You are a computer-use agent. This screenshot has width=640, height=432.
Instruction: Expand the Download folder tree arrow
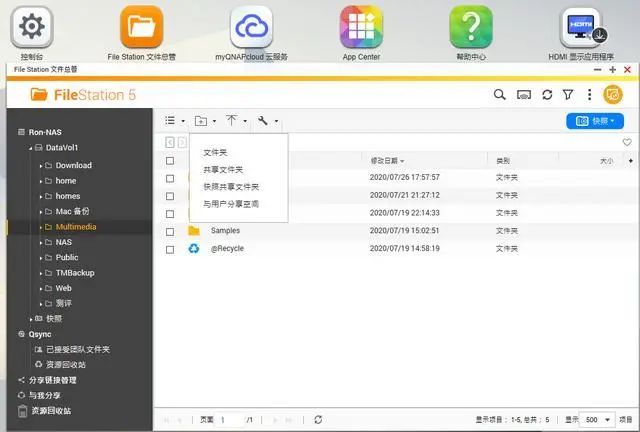41,166
